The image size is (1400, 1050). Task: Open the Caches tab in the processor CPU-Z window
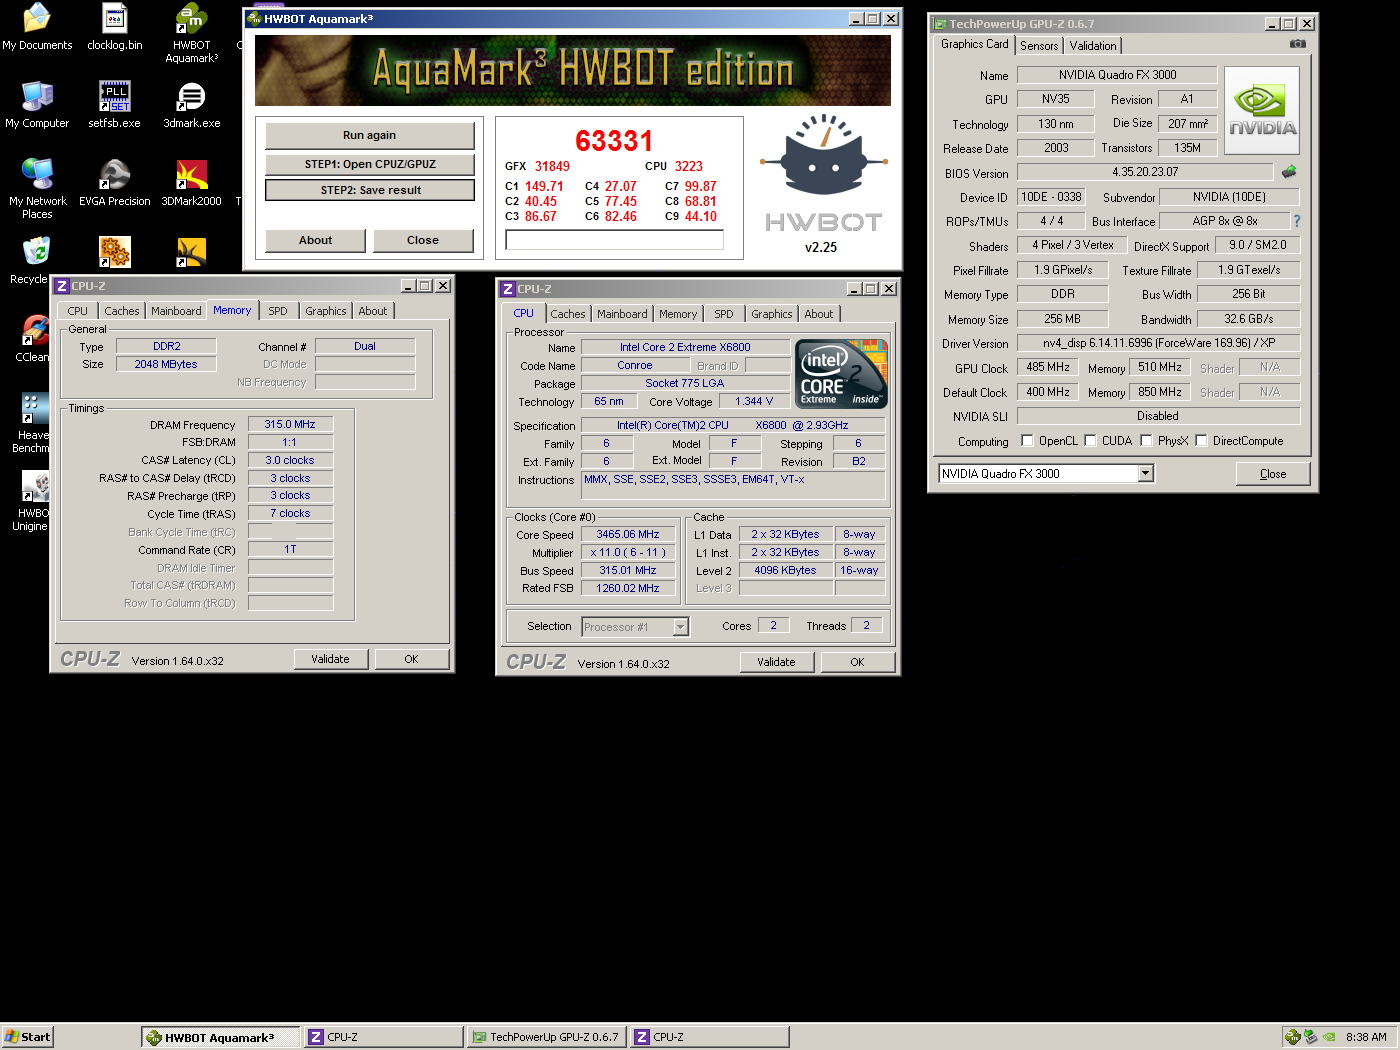(x=568, y=314)
